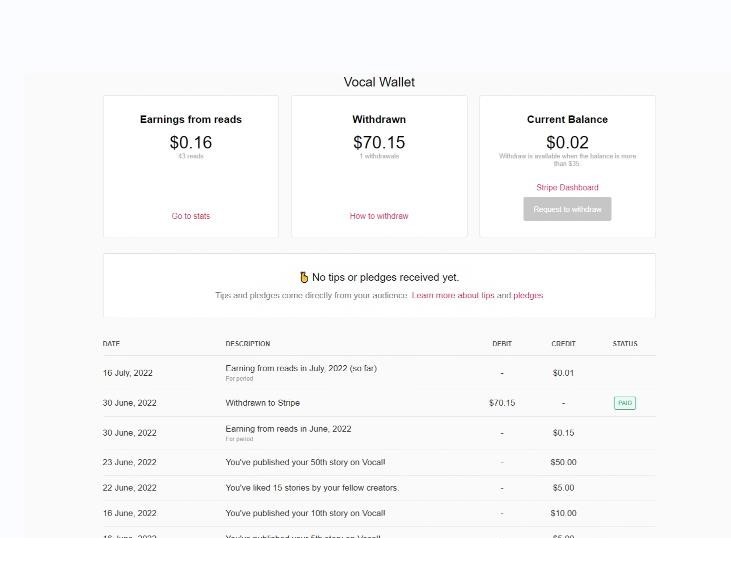The image size is (731, 561).
Task: Open the Stripe Dashboard link
Action: (567, 187)
